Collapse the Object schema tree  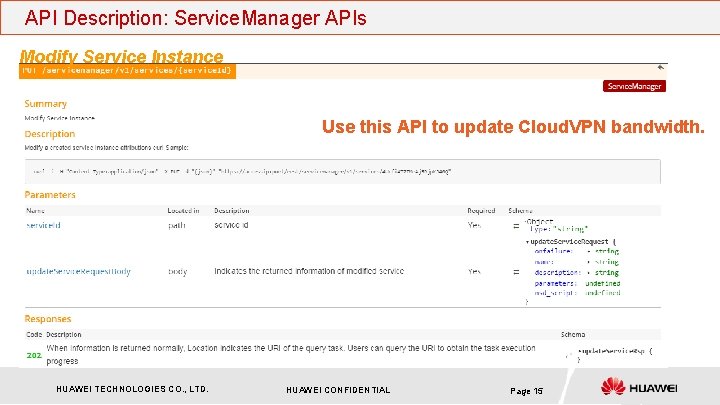point(527,220)
